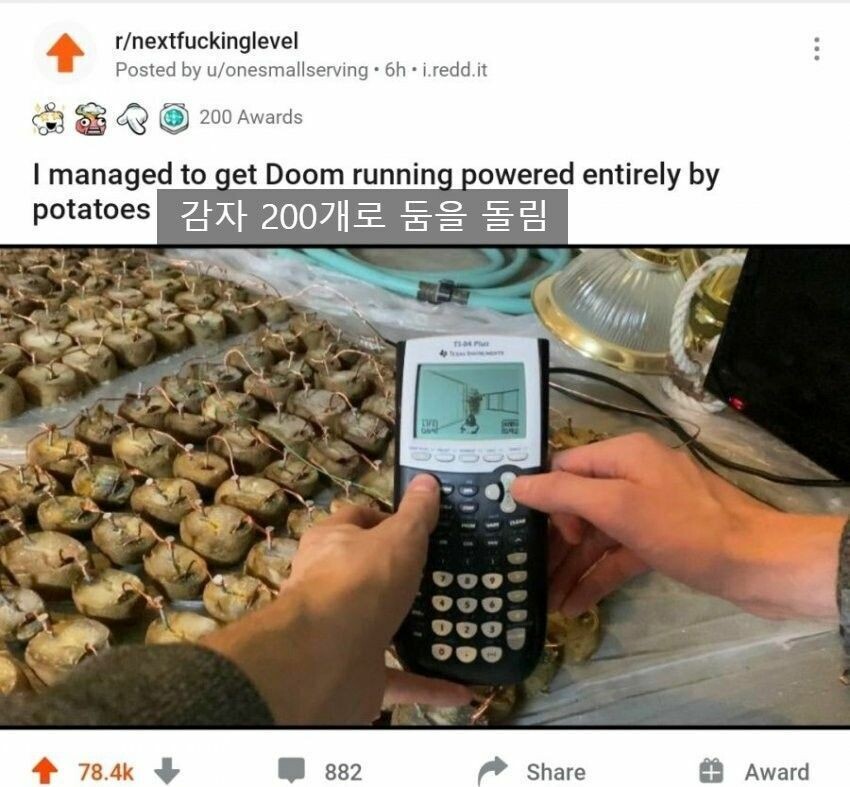Click the teal badge award icon

(174, 118)
